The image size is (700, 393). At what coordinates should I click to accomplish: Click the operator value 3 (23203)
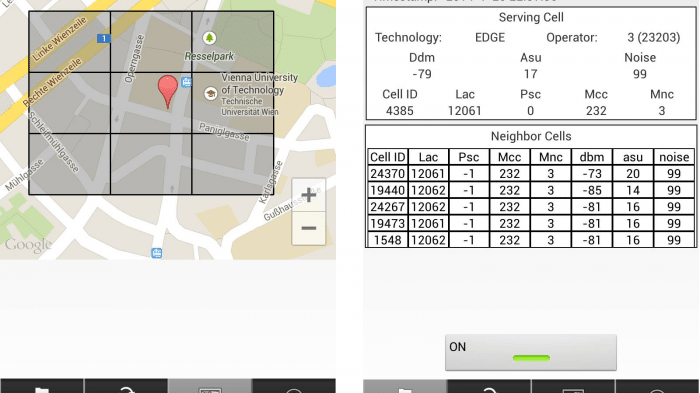[x=654, y=38]
